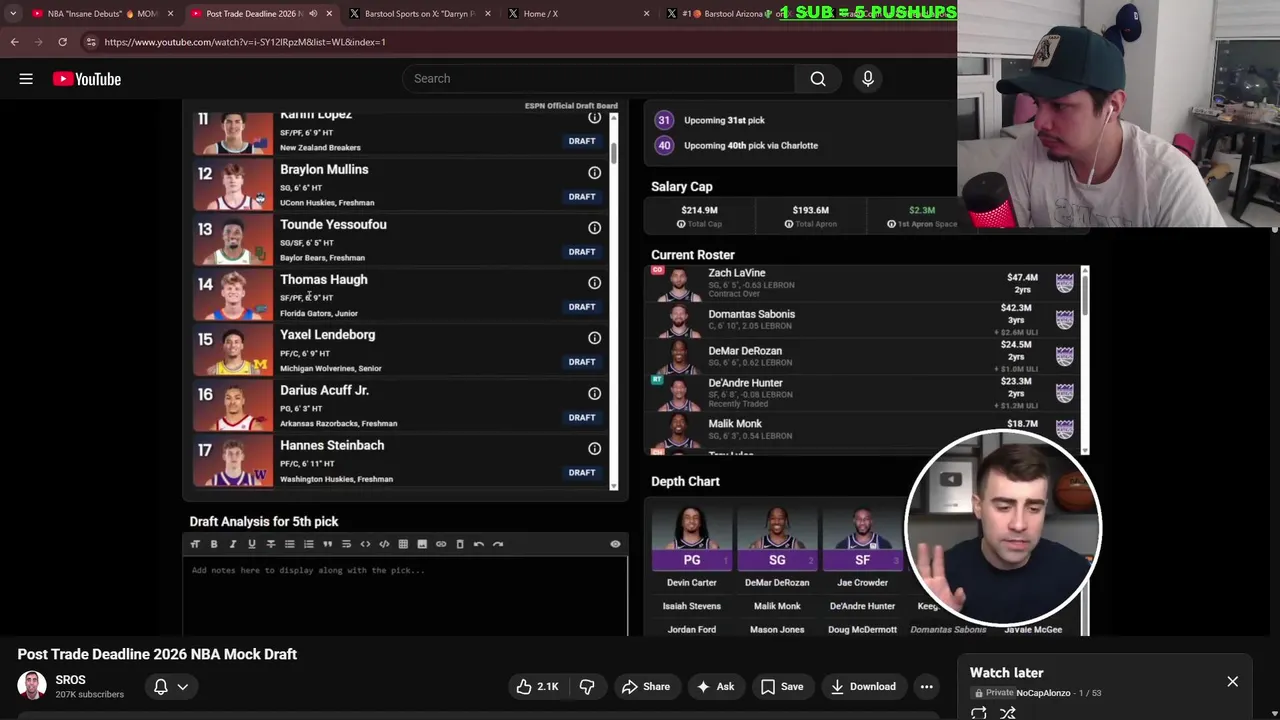Draft Tounde Yessoufou
The image size is (1280, 720).
click(x=582, y=252)
